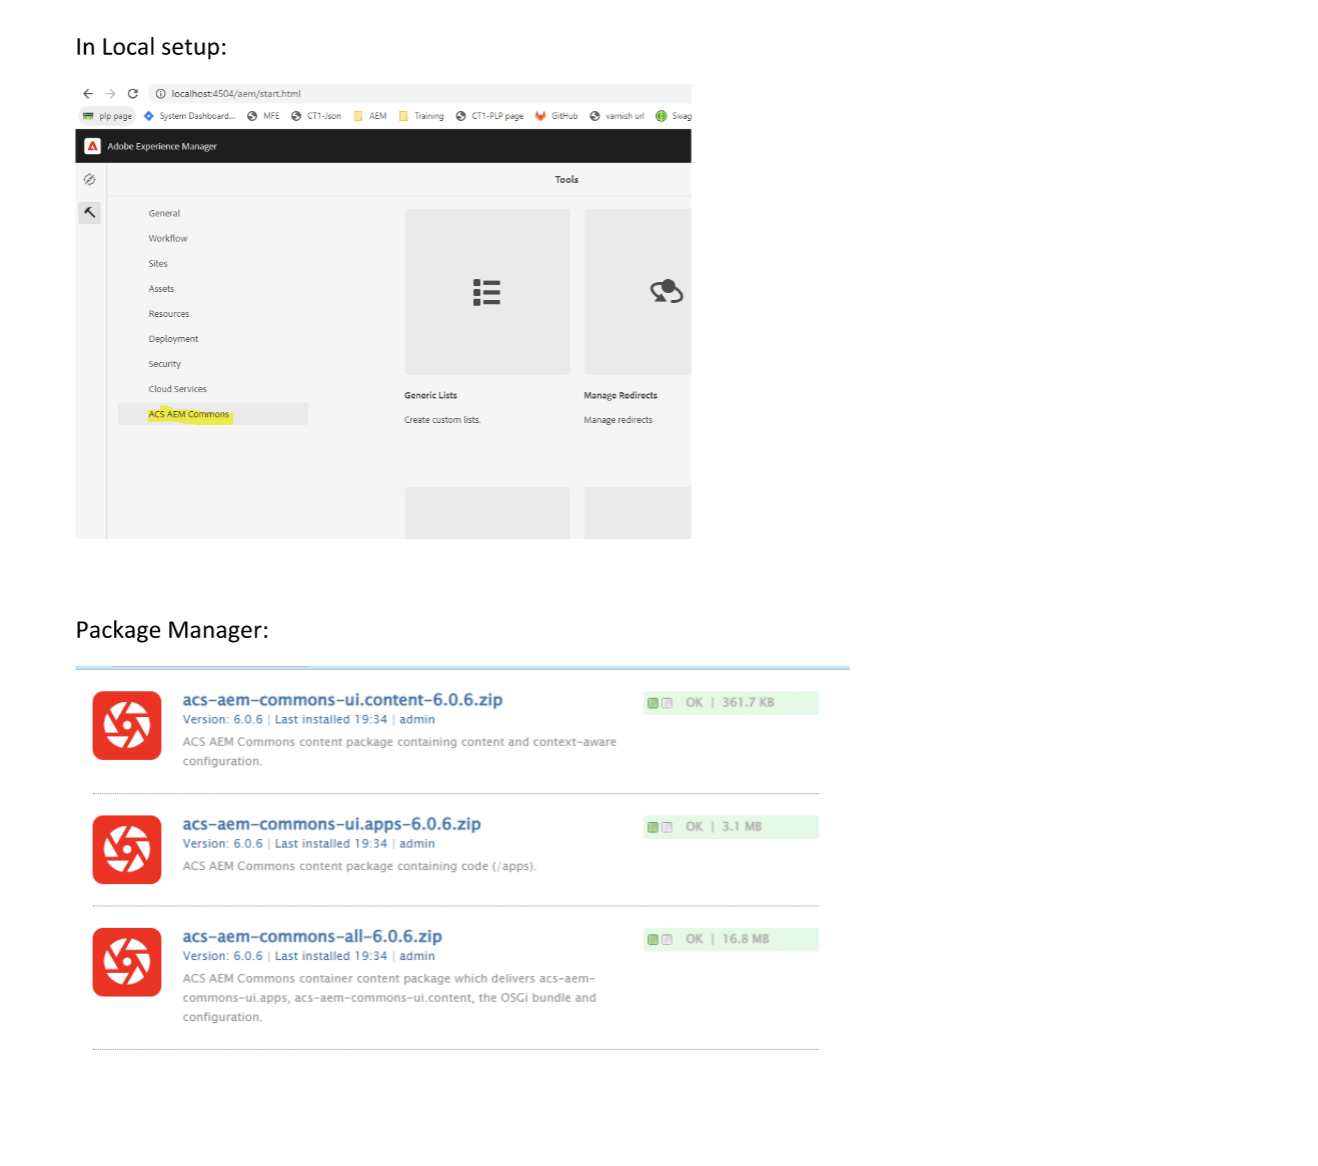Click the Adobe Experience Manager logo
1318x1166 pixels.
pyautogui.click(x=93, y=146)
